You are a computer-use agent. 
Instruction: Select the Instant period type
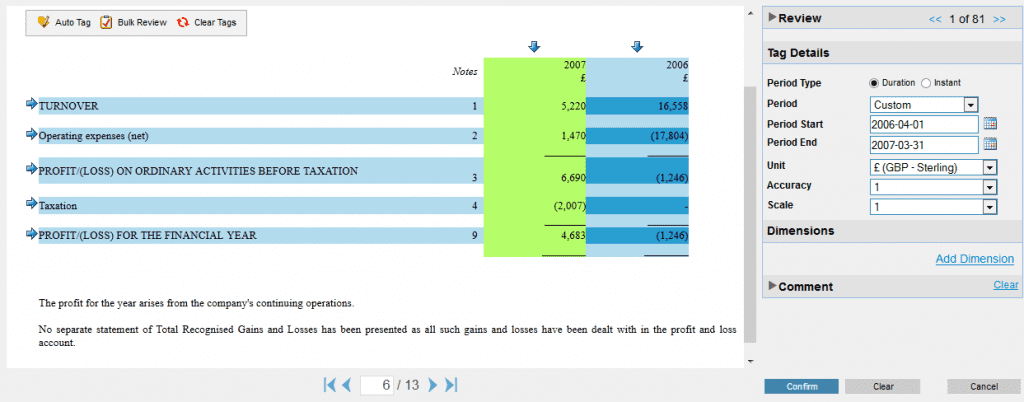coord(925,83)
